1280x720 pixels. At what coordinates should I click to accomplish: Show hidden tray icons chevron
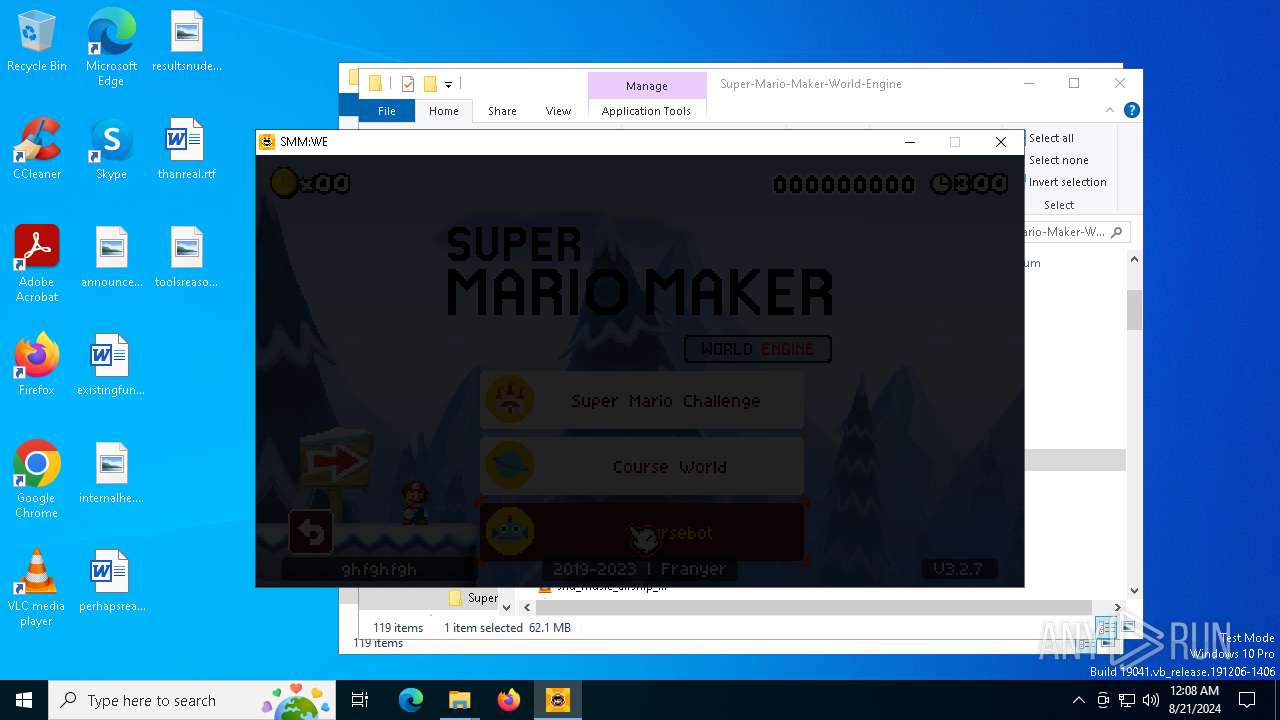1078,700
